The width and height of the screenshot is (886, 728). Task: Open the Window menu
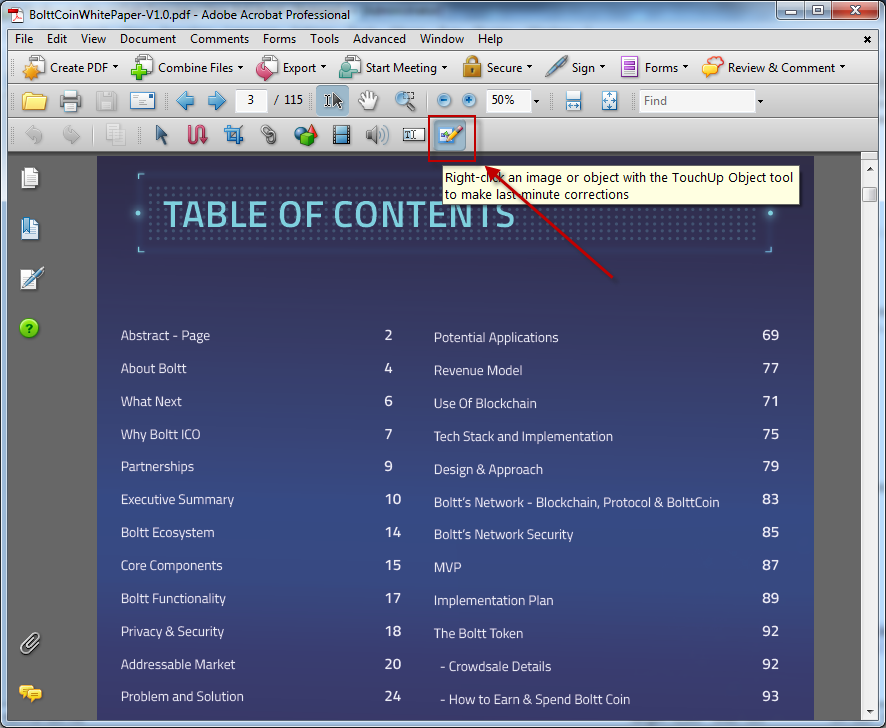442,39
